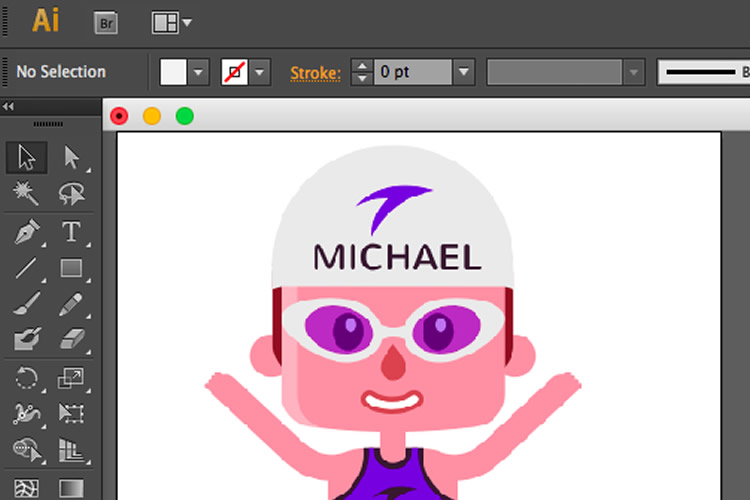
Task: Click the brush definition stroke preview
Action: point(704,72)
